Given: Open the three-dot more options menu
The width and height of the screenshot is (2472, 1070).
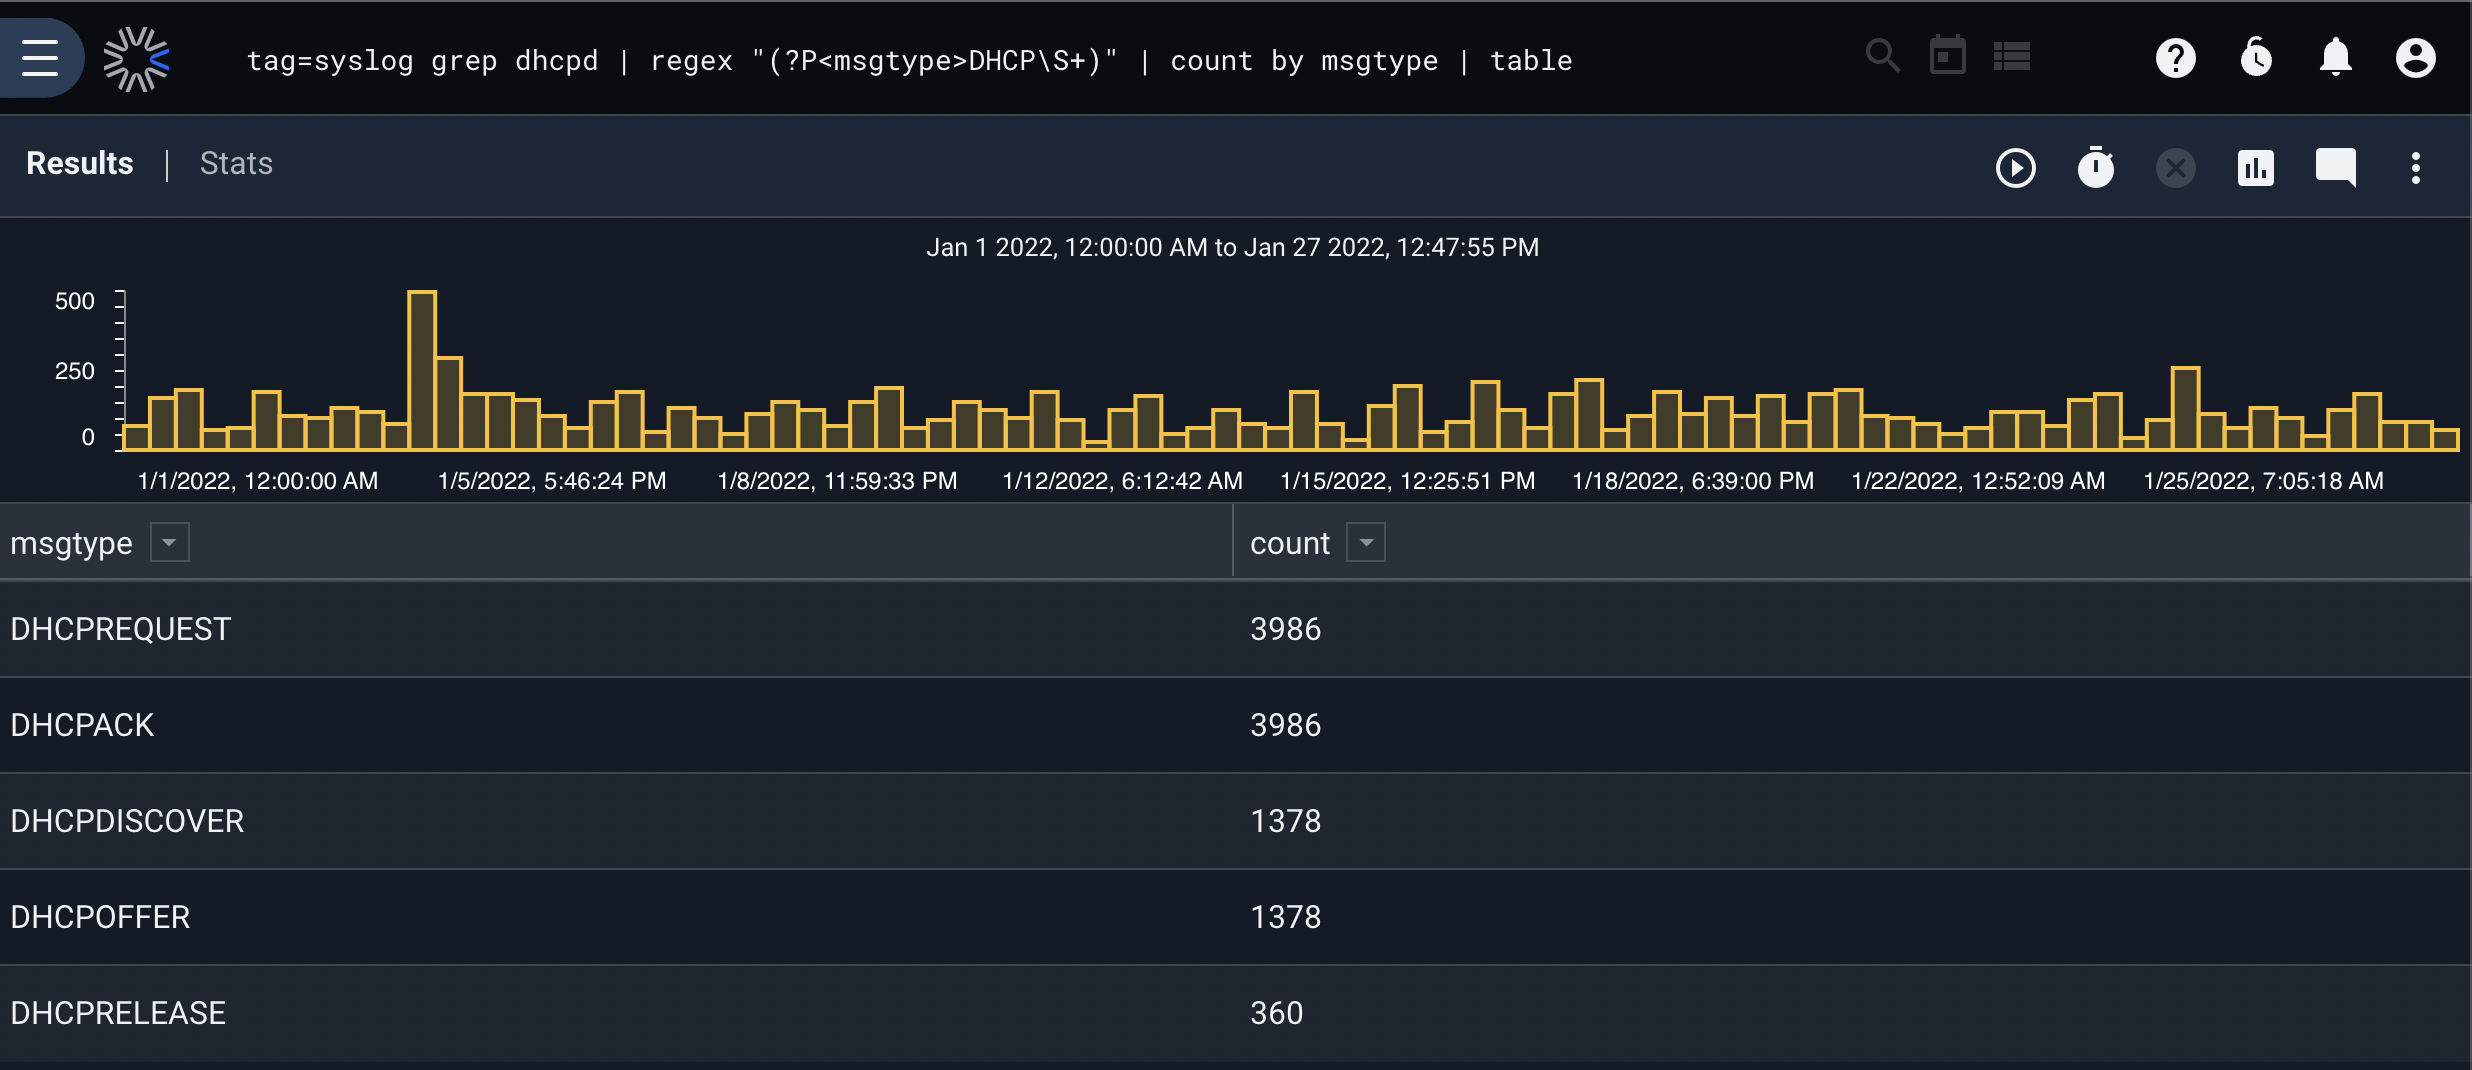Looking at the screenshot, I should [x=2416, y=168].
